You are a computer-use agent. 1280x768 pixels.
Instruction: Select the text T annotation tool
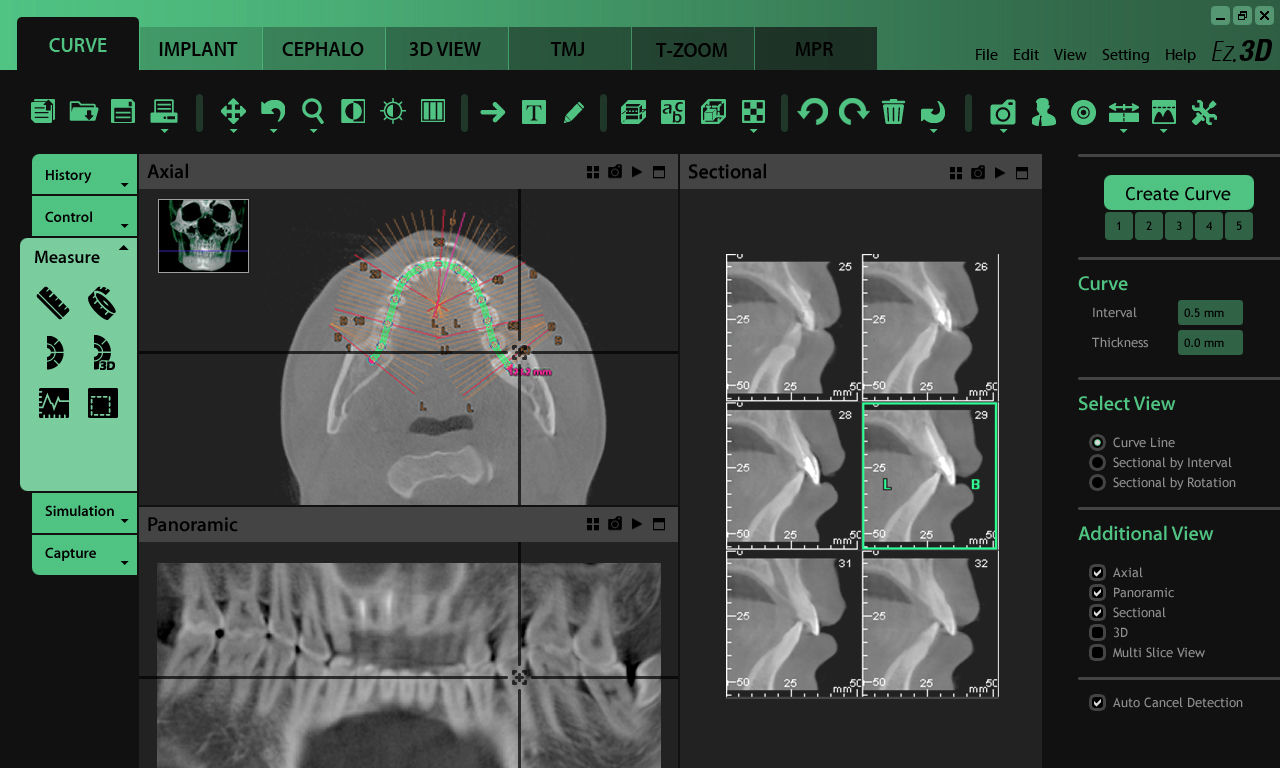pos(534,112)
